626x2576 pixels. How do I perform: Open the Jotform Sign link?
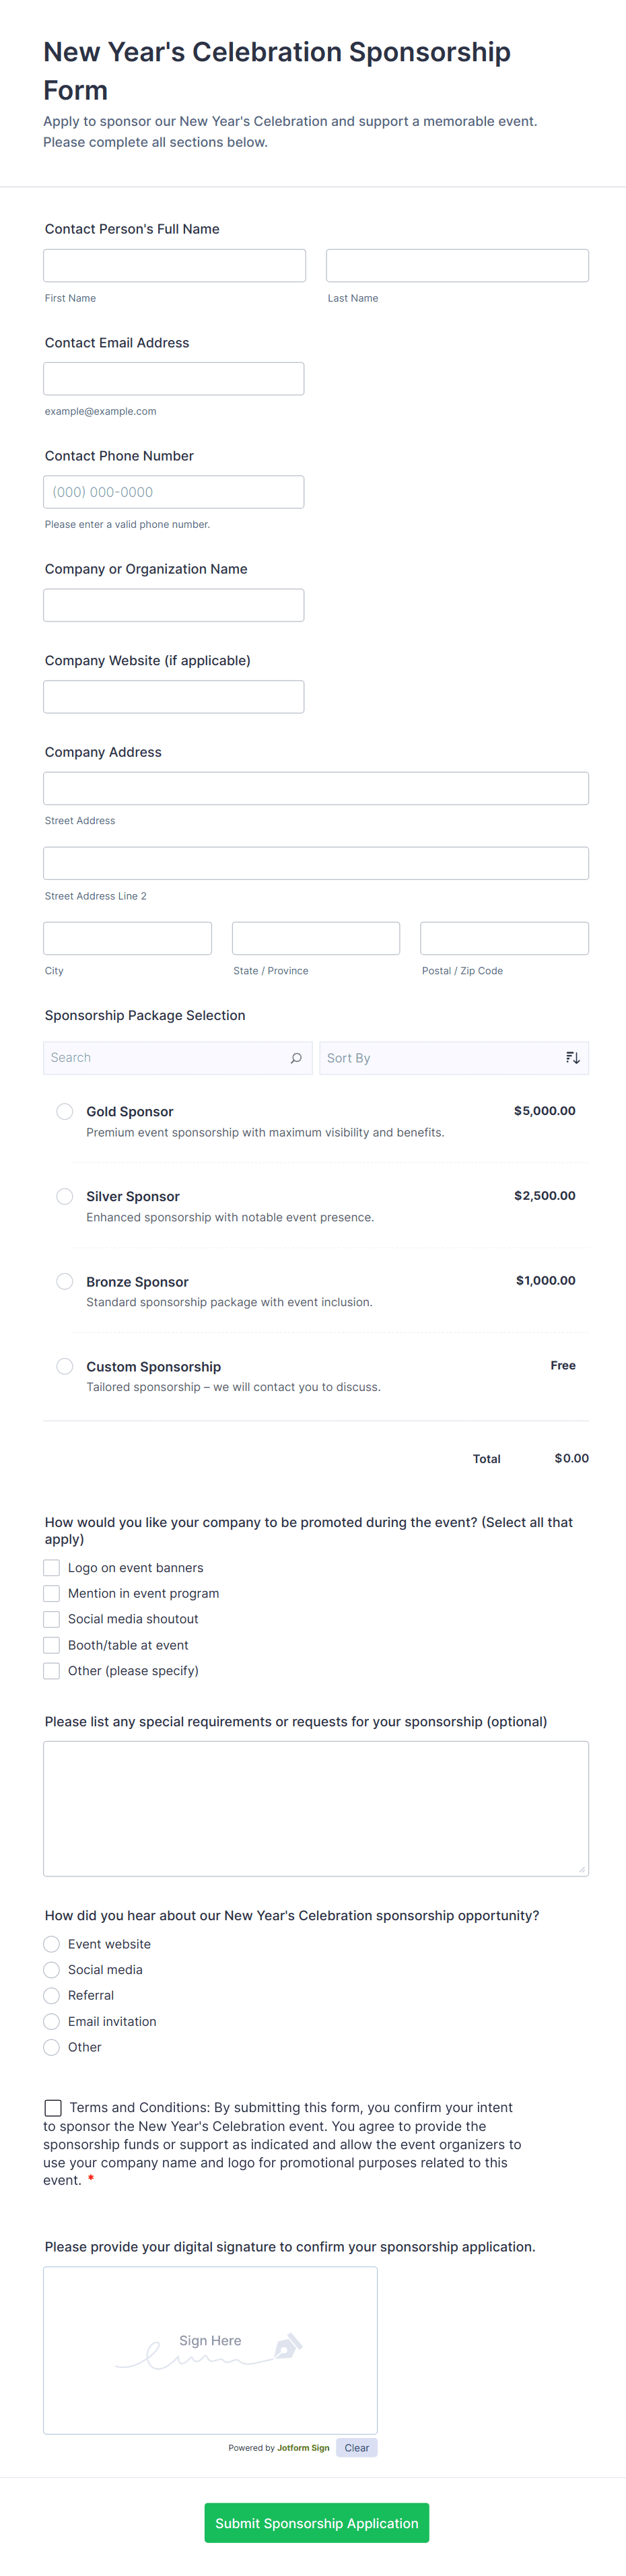coord(303,2448)
